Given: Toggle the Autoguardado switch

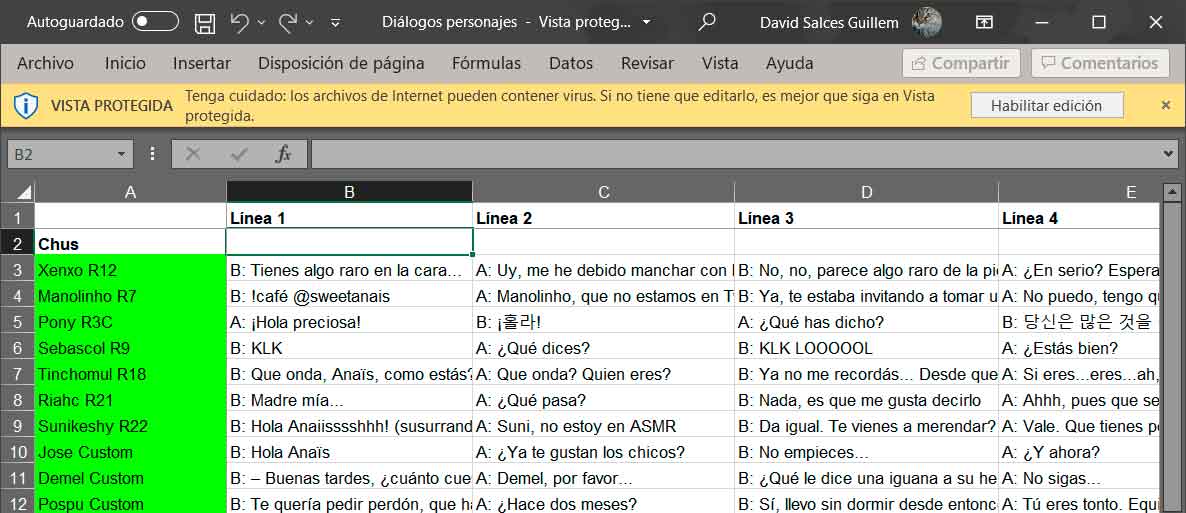Looking at the screenshot, I should click(x=155, y=22).
